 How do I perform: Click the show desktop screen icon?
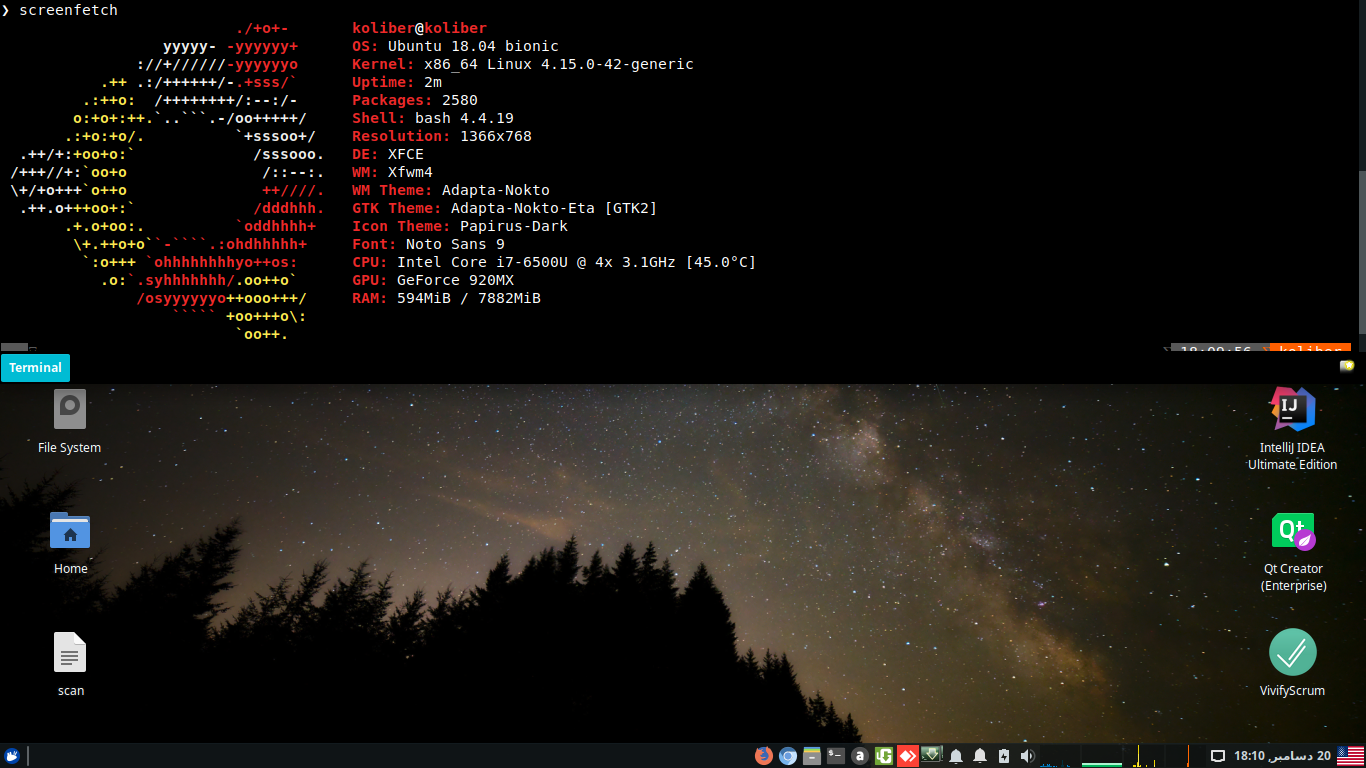click(1218, 756)
